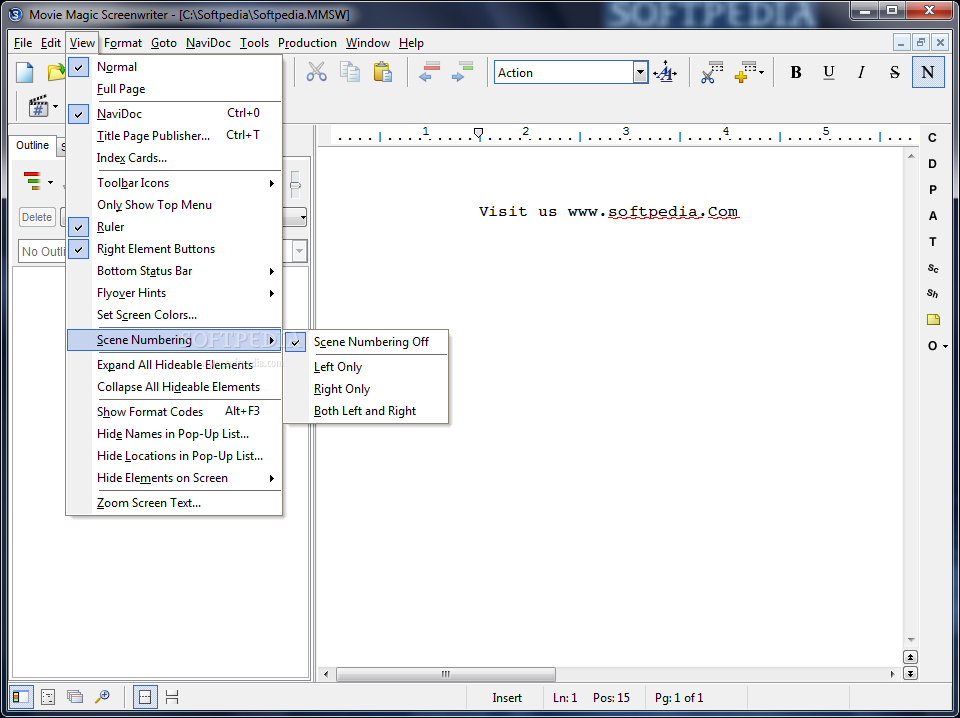This screenshot has height=718, width=960.
Task: Click the clapperboard scene number icon
Action: pos(38,107)
